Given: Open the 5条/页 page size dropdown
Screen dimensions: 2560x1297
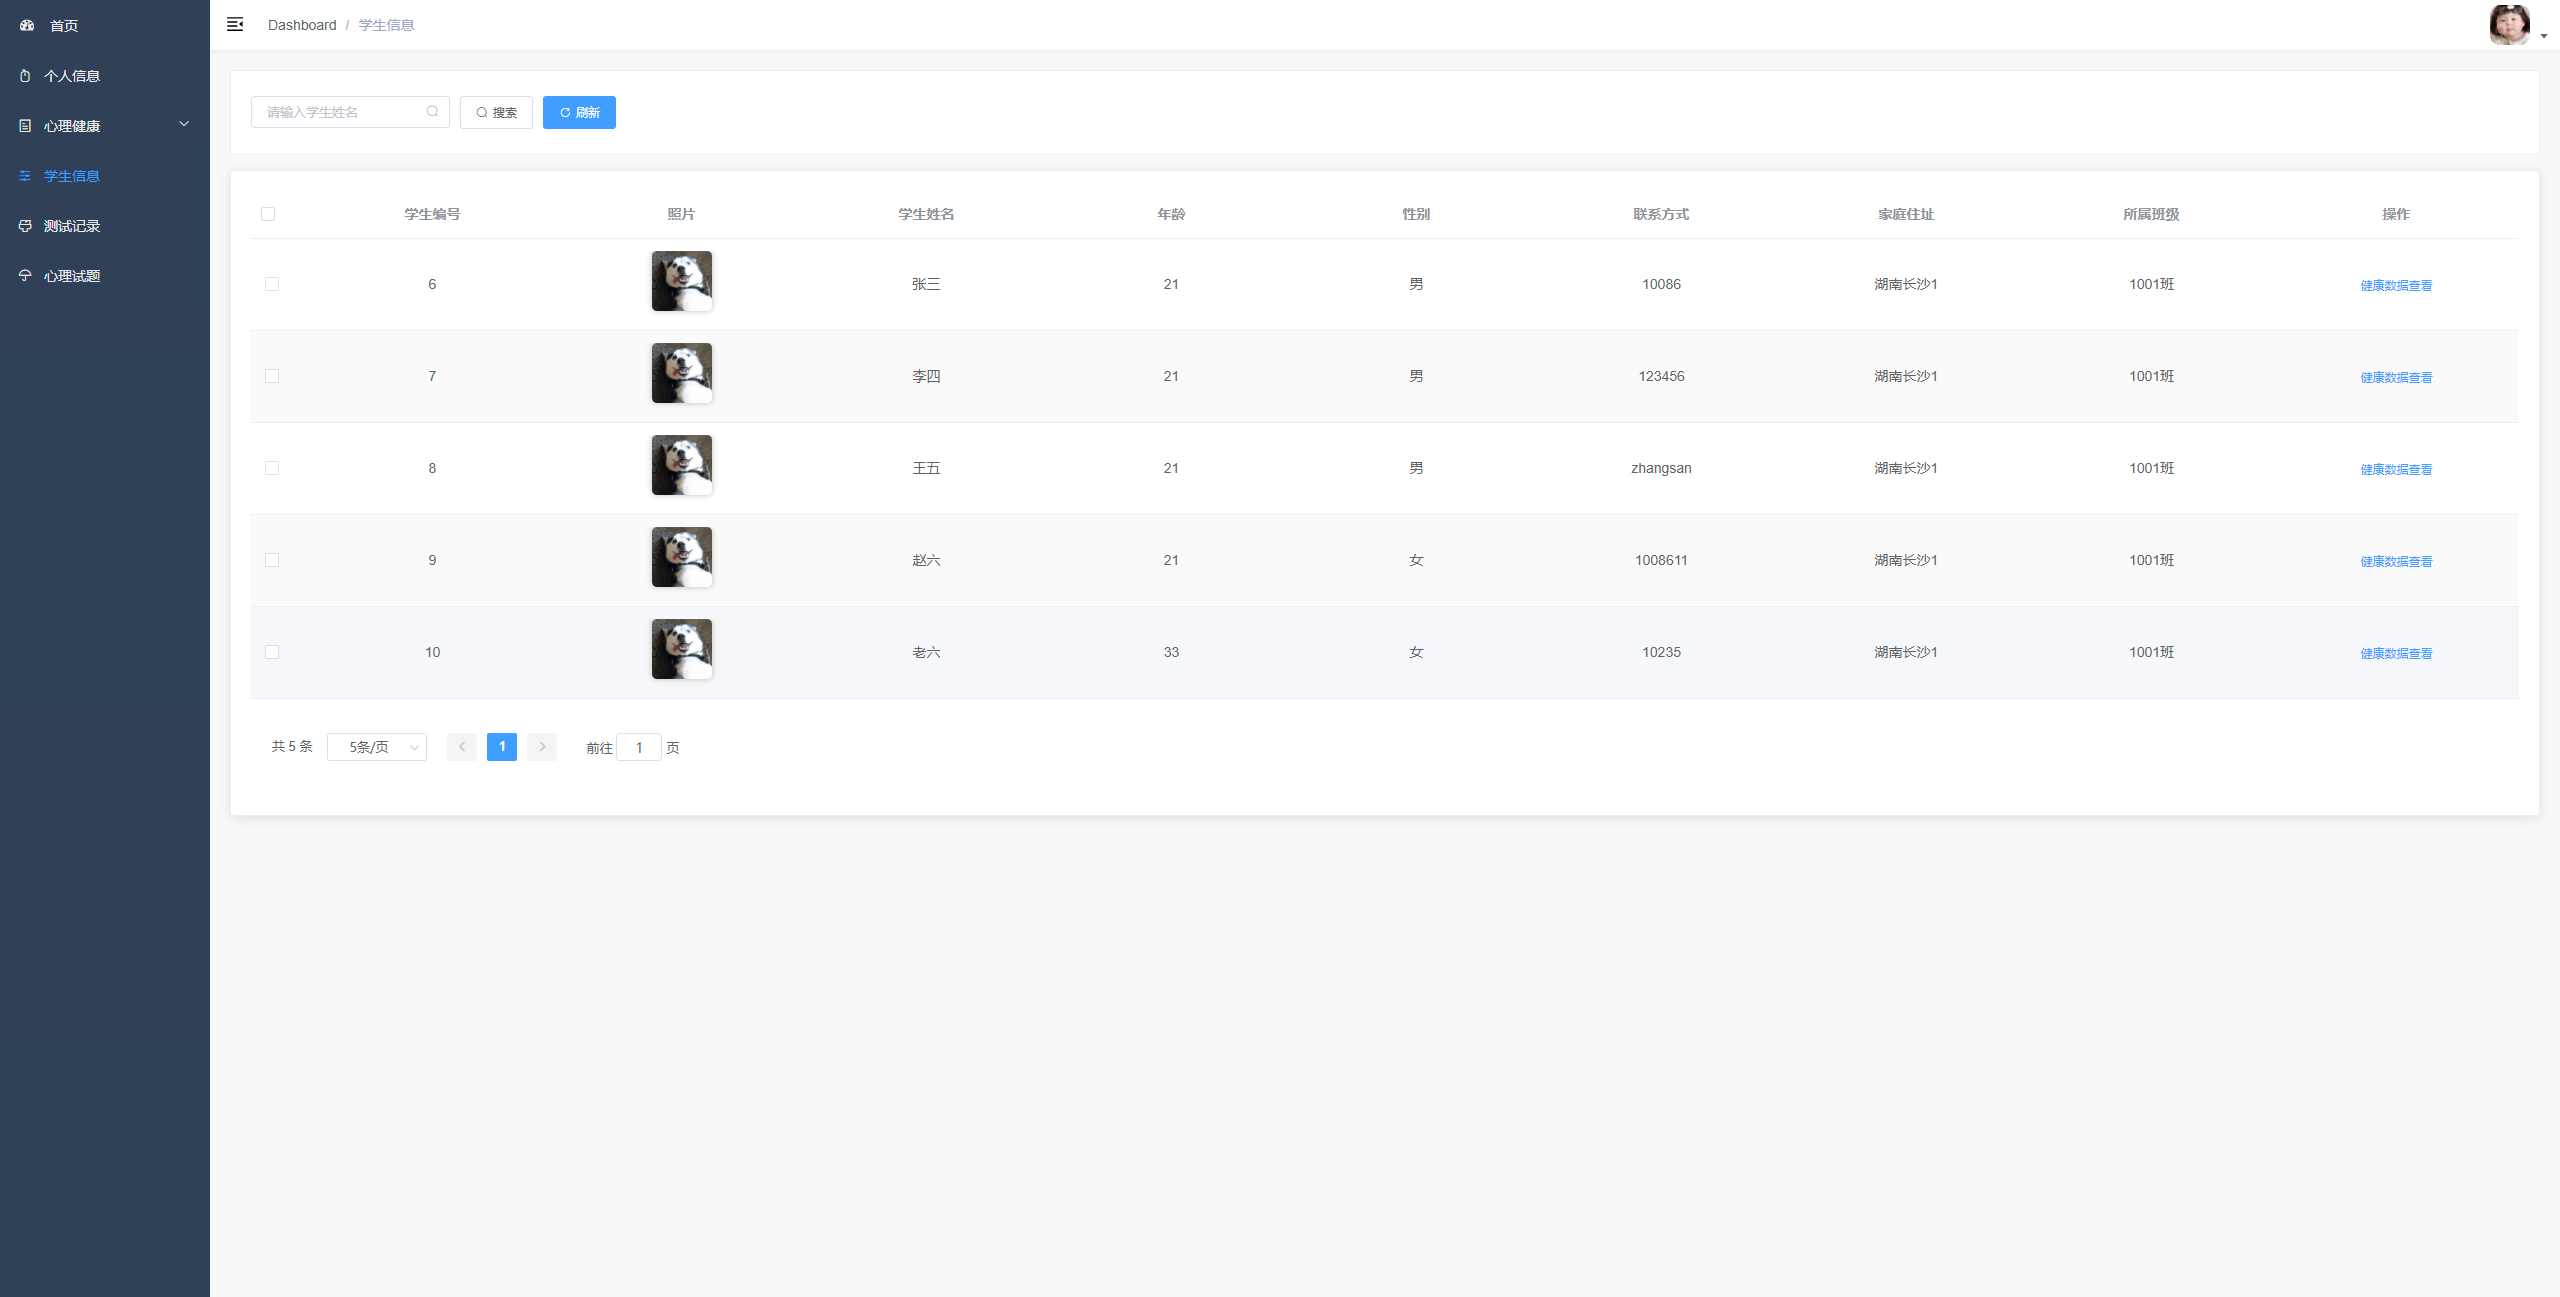Looking at the screenshot, I should tap(377, 746).
